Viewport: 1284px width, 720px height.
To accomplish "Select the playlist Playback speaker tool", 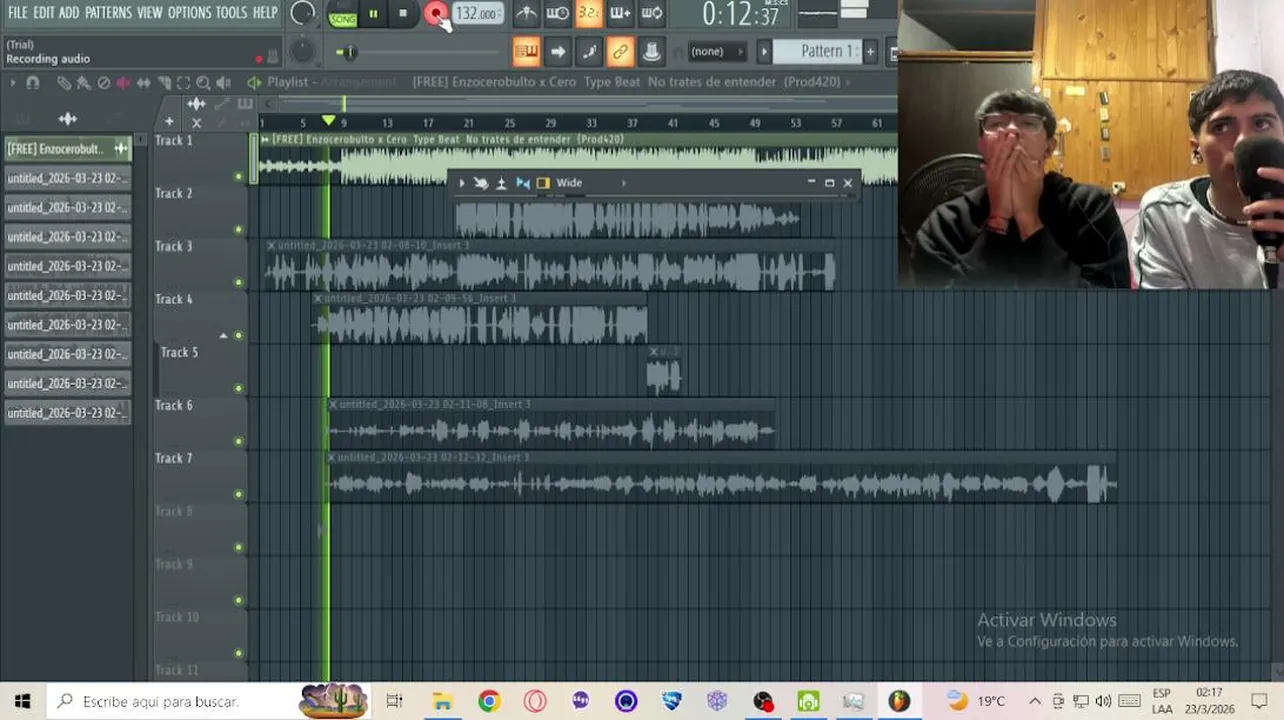I will [224, 83].
